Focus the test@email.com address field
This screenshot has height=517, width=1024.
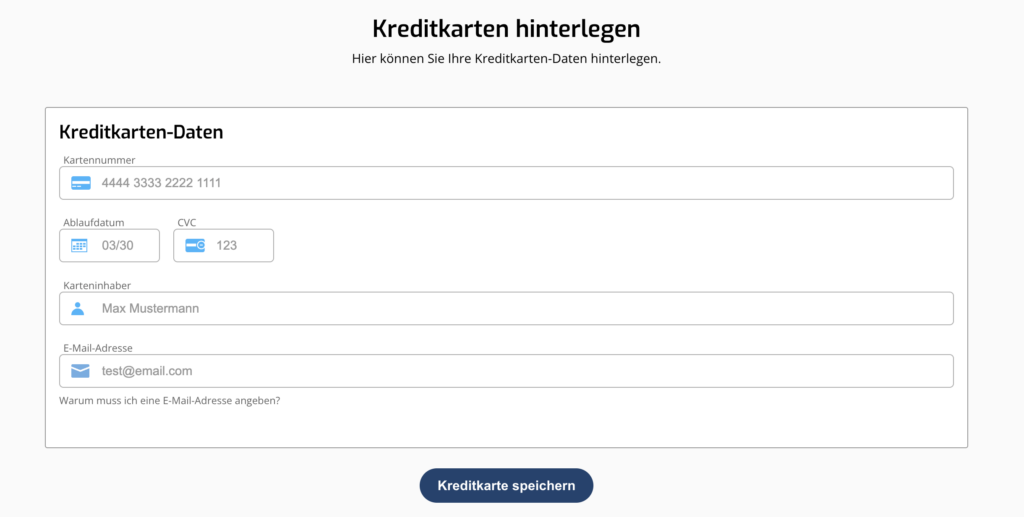pyautogui.click(x=520, y=371)
